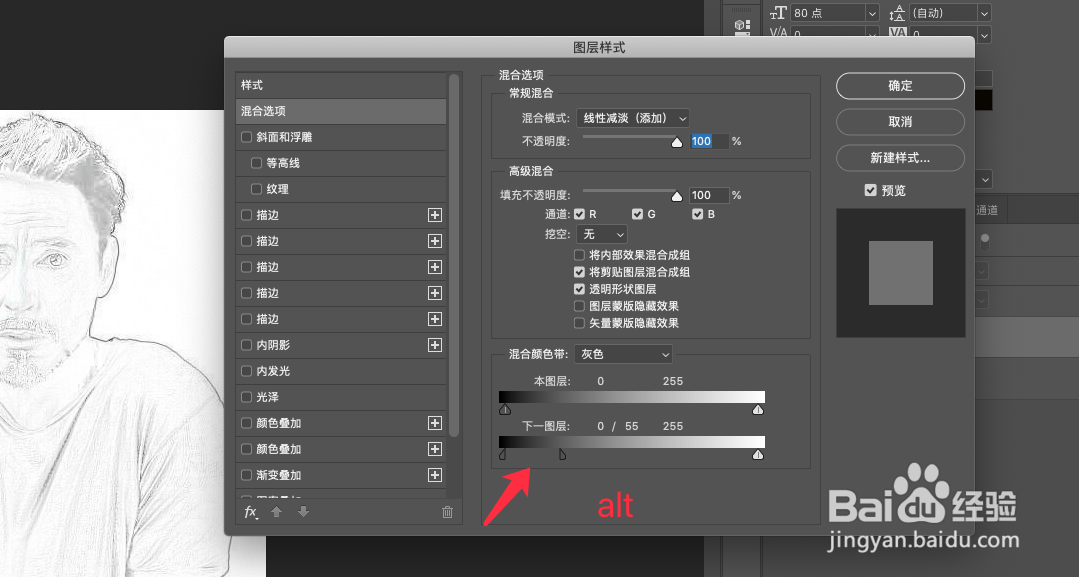Uncheck 透明形状图层 option
1079x577 pixels.
point(579,289)
